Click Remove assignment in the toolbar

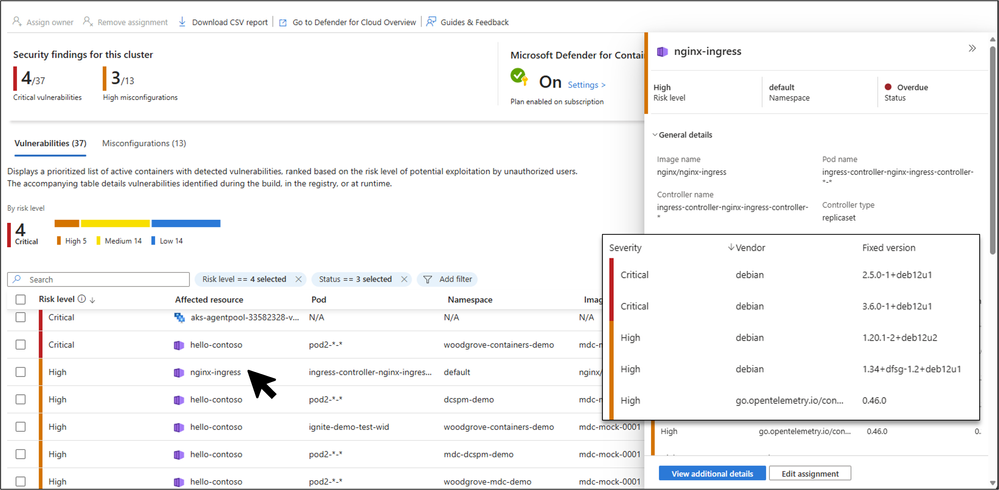pos(126,22)
